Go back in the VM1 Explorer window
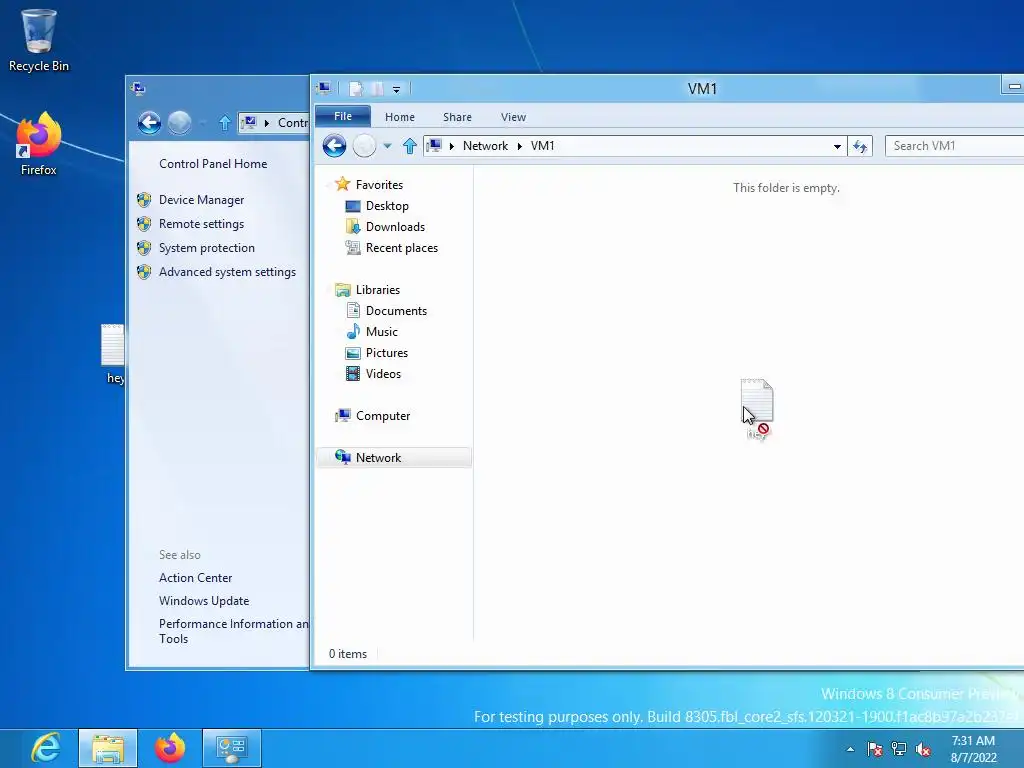Screen dimensions: 1024x768 point(334,146)
